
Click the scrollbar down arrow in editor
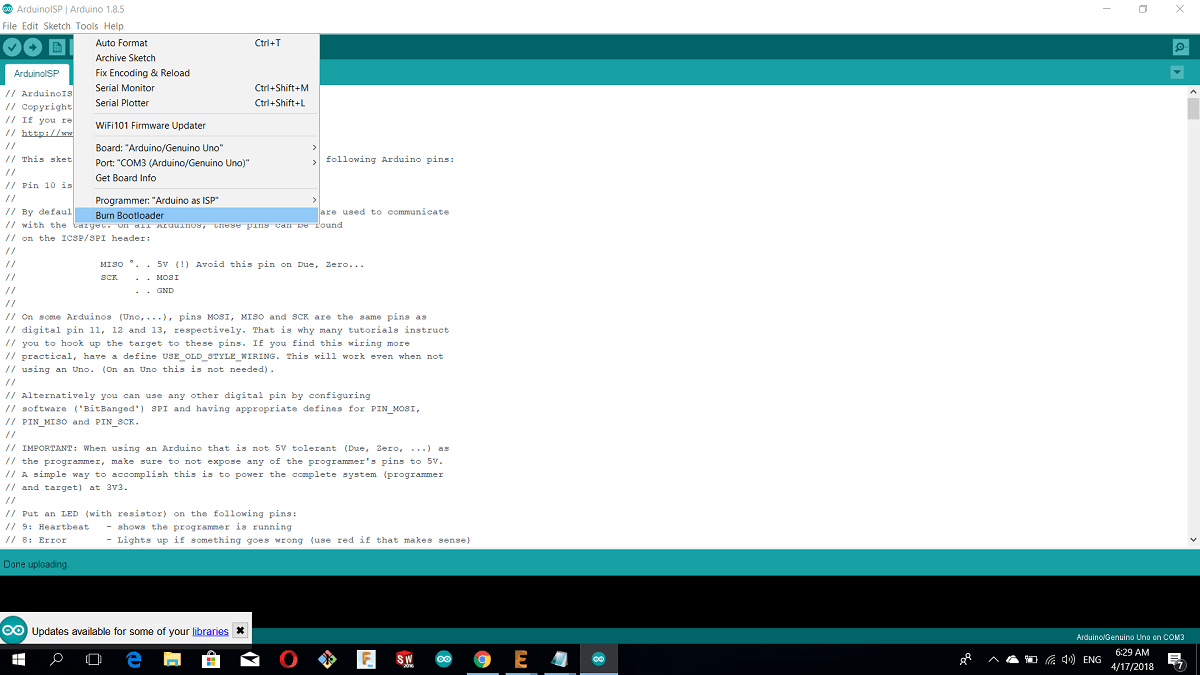click(x=1193, y=540)
